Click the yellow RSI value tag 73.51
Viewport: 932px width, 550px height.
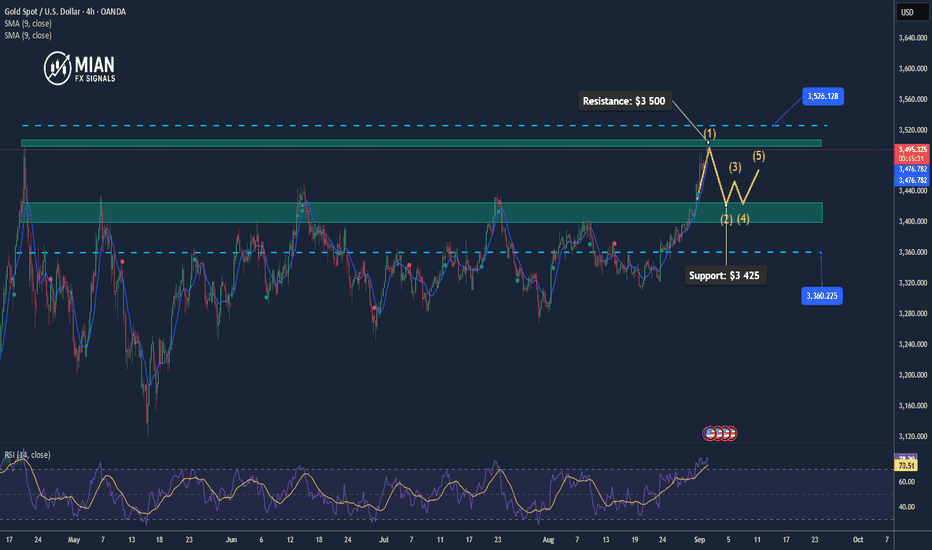pos(906,466)
